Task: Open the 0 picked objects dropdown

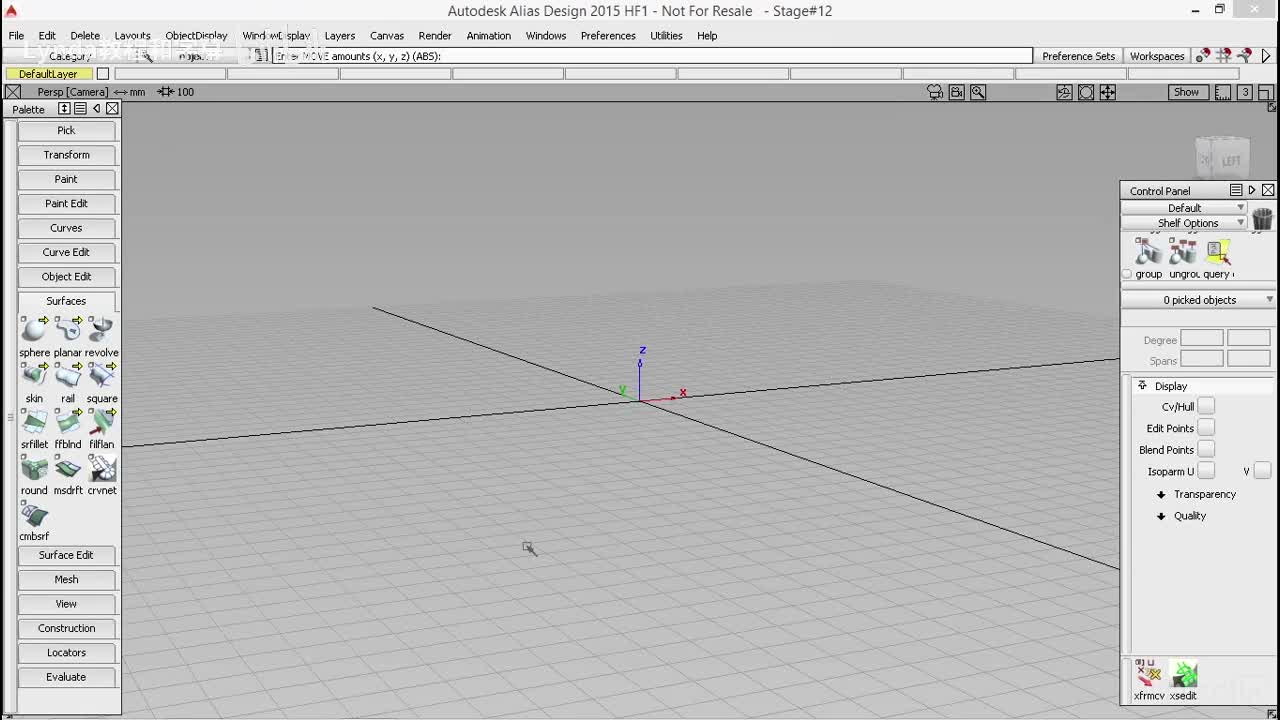Action: [x=1198, y=300]
